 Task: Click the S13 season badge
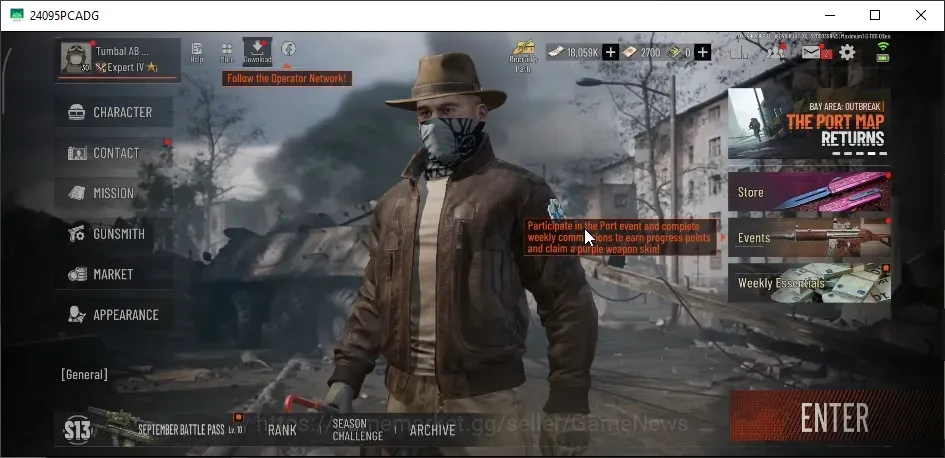pos(78,430)
